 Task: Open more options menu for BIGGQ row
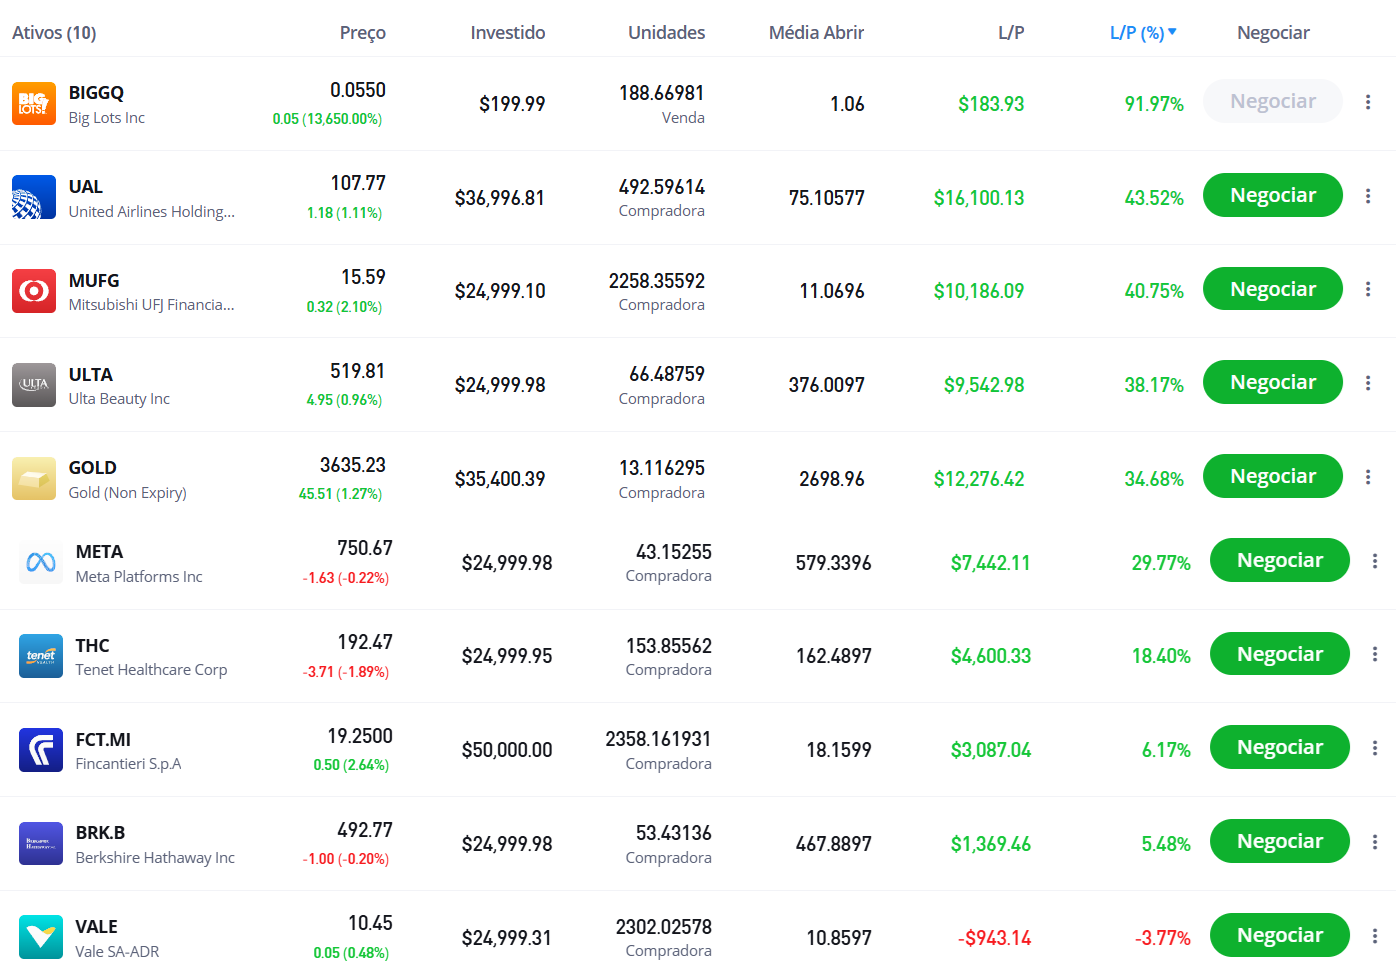1368,102
